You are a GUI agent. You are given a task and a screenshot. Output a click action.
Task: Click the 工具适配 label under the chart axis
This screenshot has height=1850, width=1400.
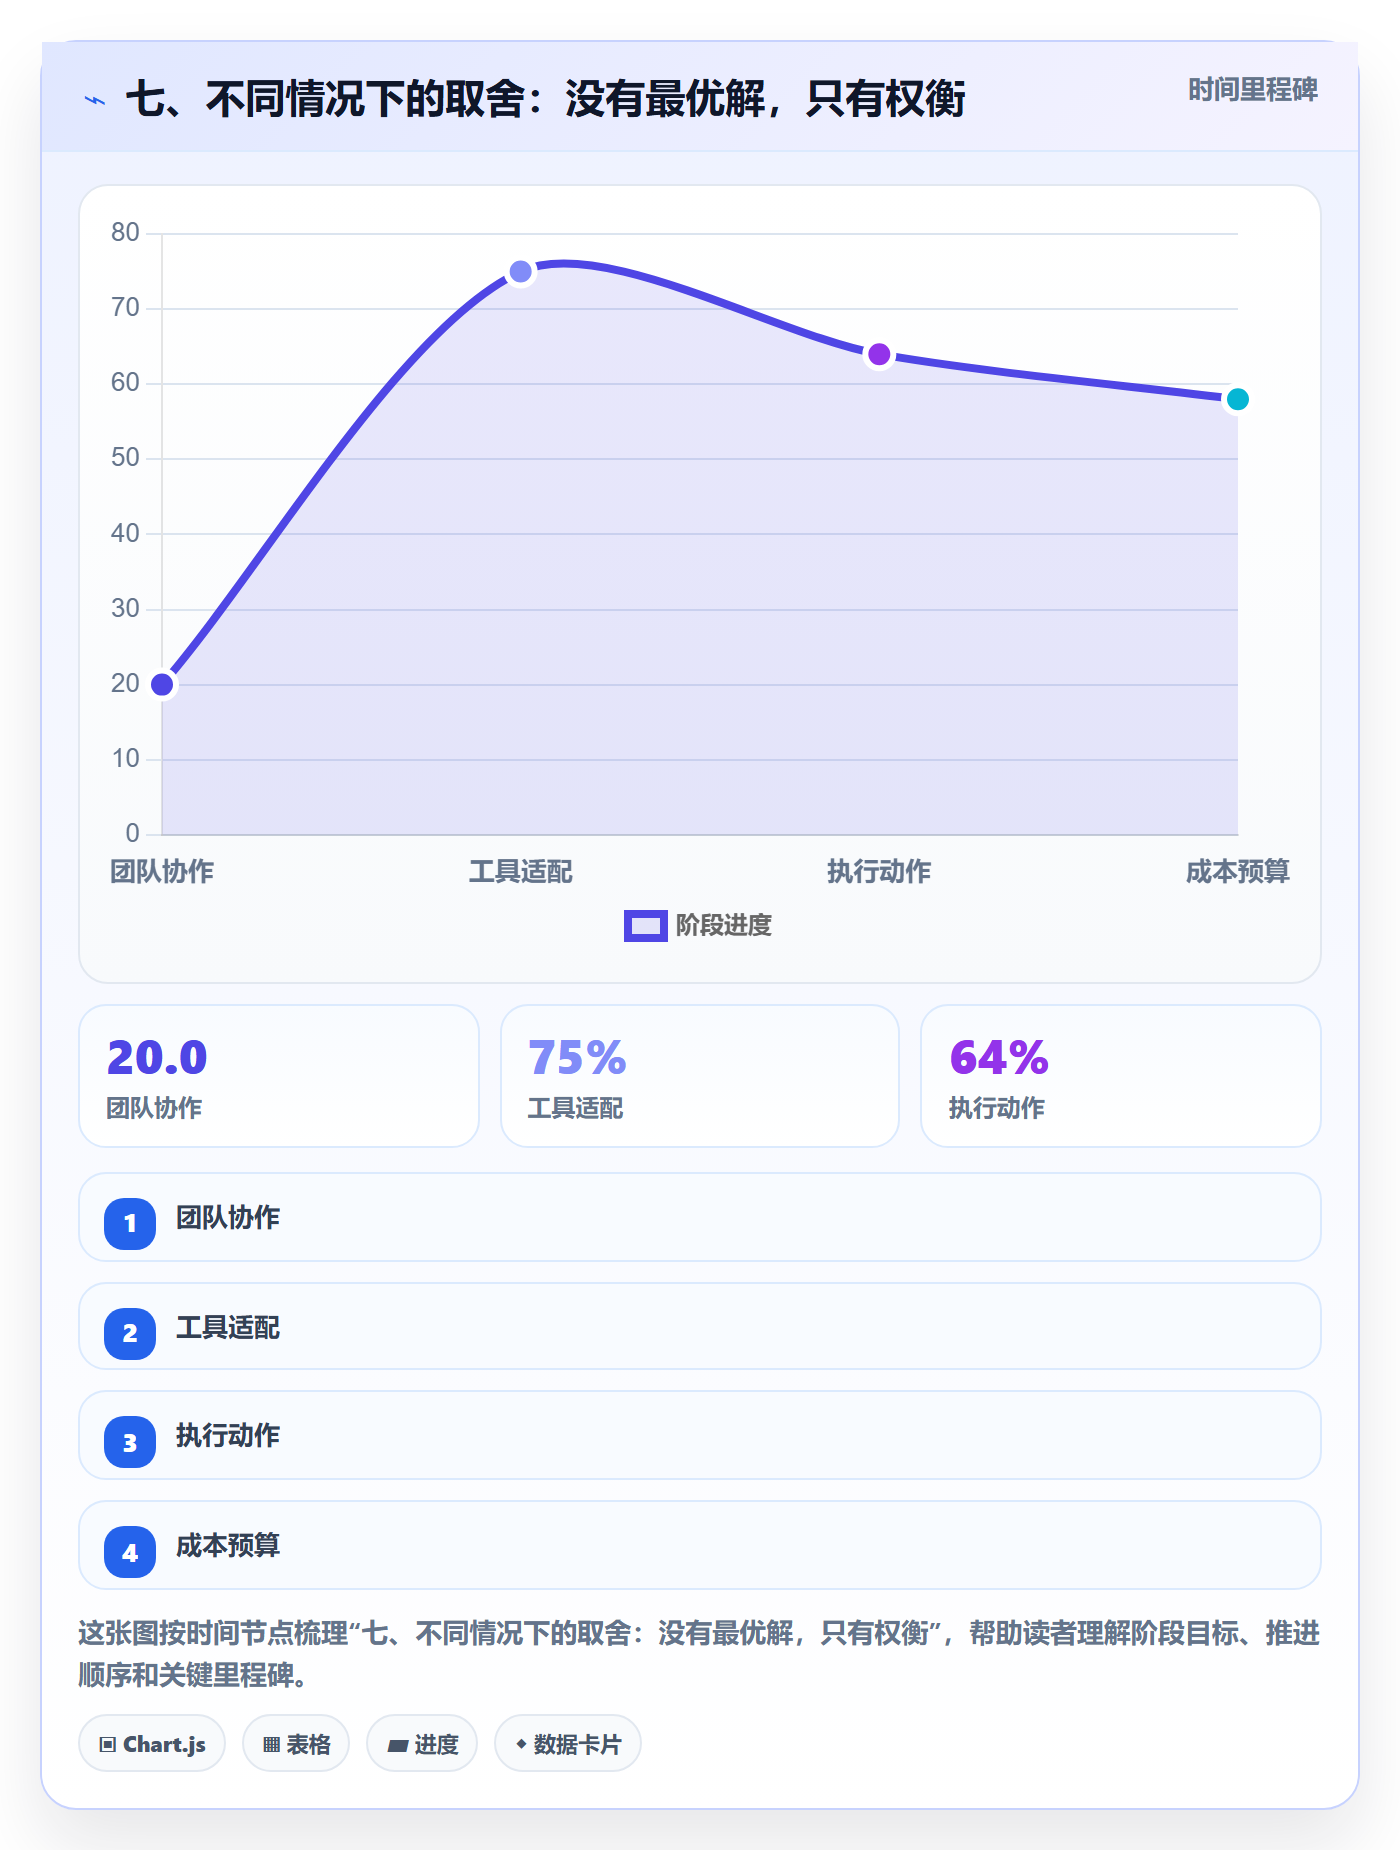pos(521,872)
